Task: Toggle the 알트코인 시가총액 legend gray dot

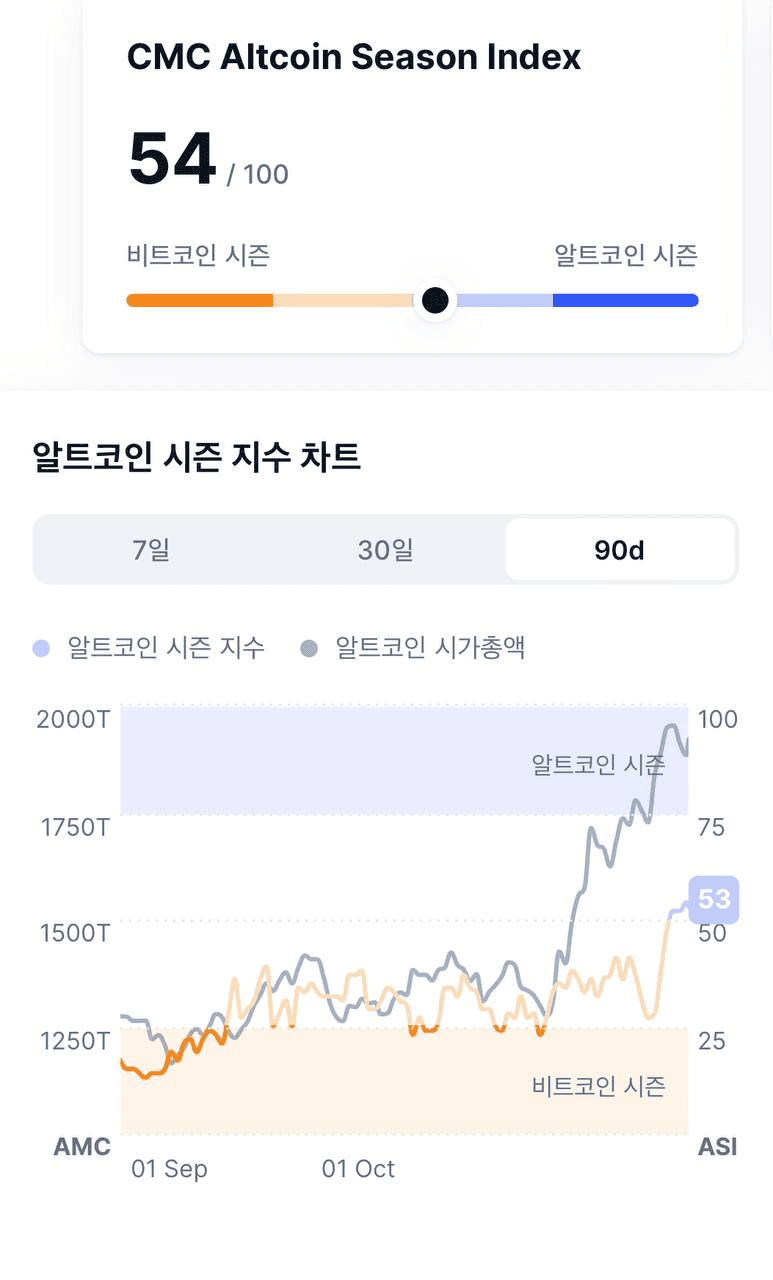Action: tap(309, 649)
